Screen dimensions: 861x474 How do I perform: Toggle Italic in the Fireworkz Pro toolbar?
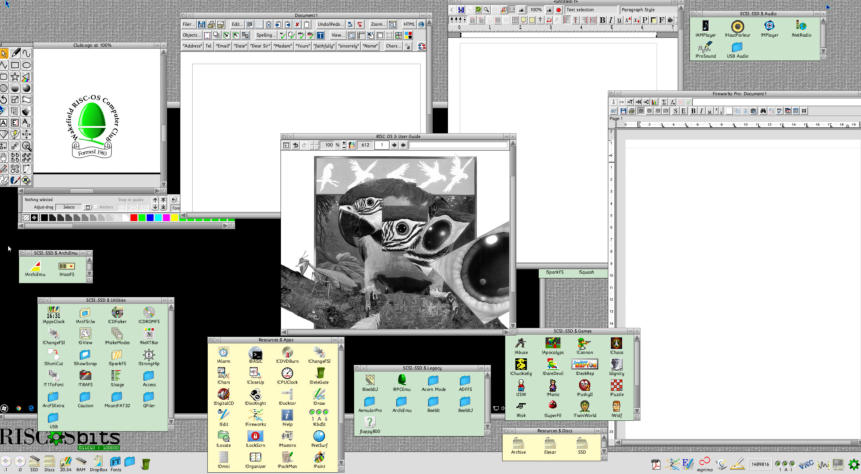click(701, 111)
